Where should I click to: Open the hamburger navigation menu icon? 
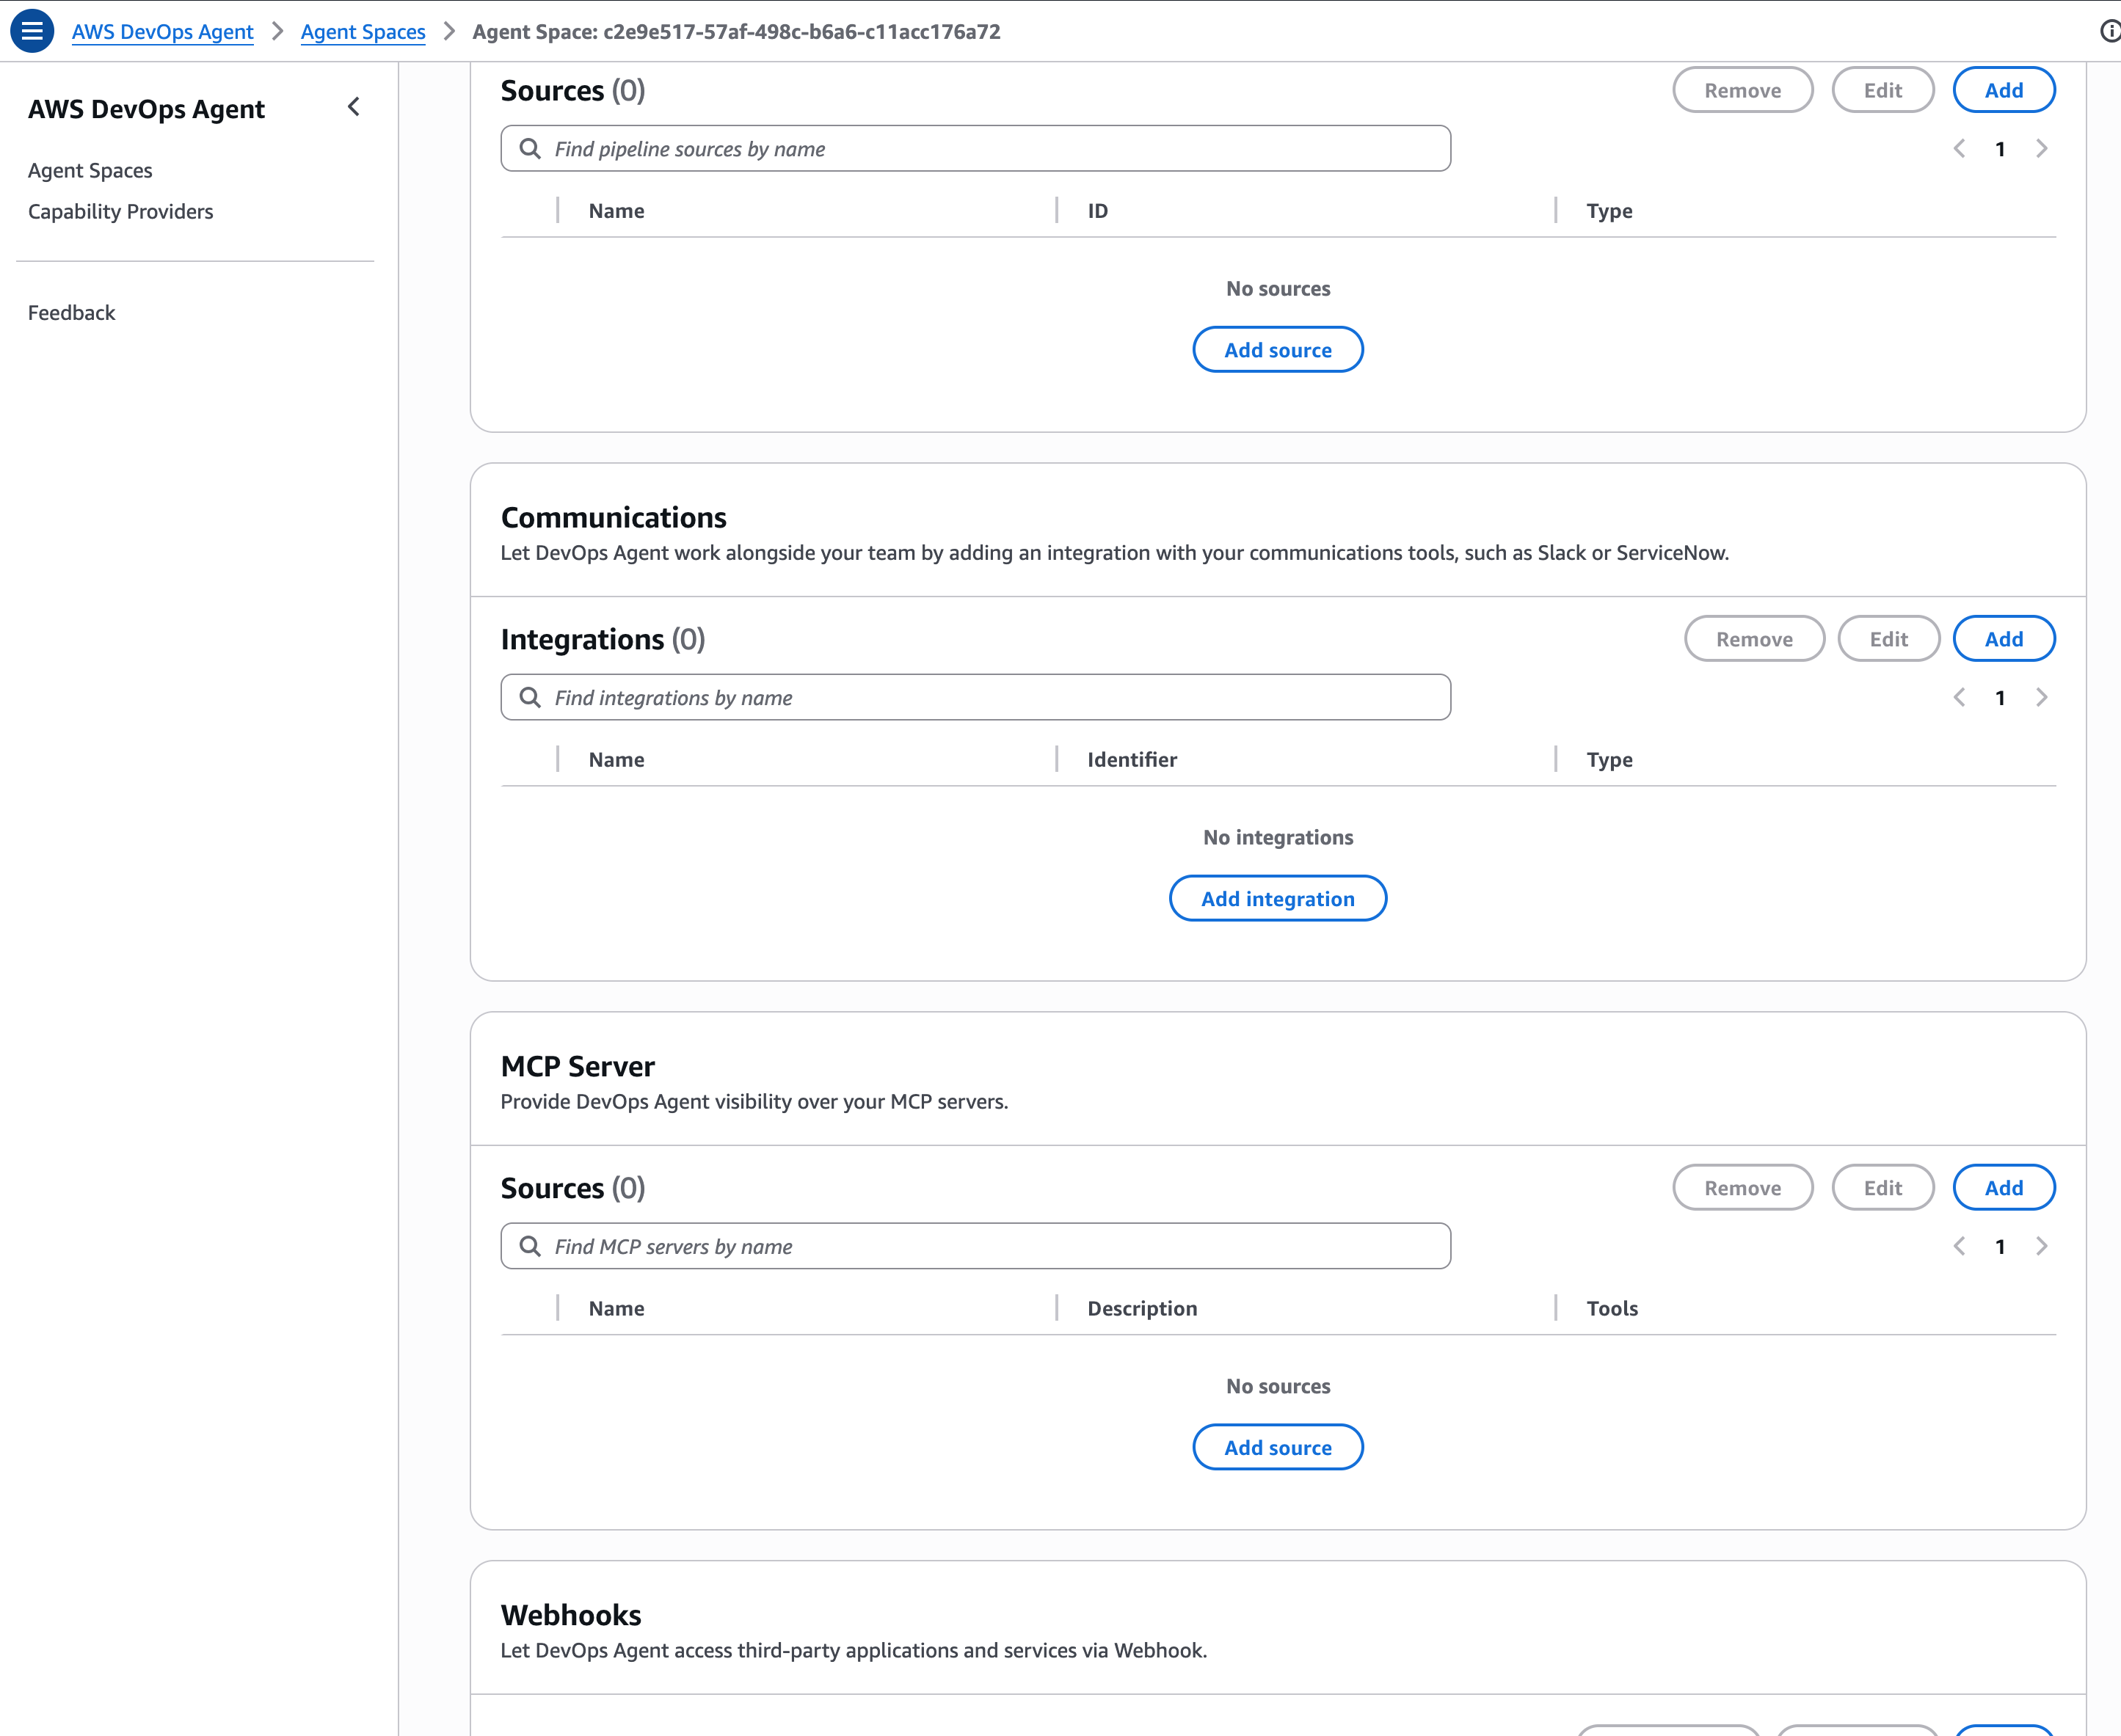[x=32, y=31]
